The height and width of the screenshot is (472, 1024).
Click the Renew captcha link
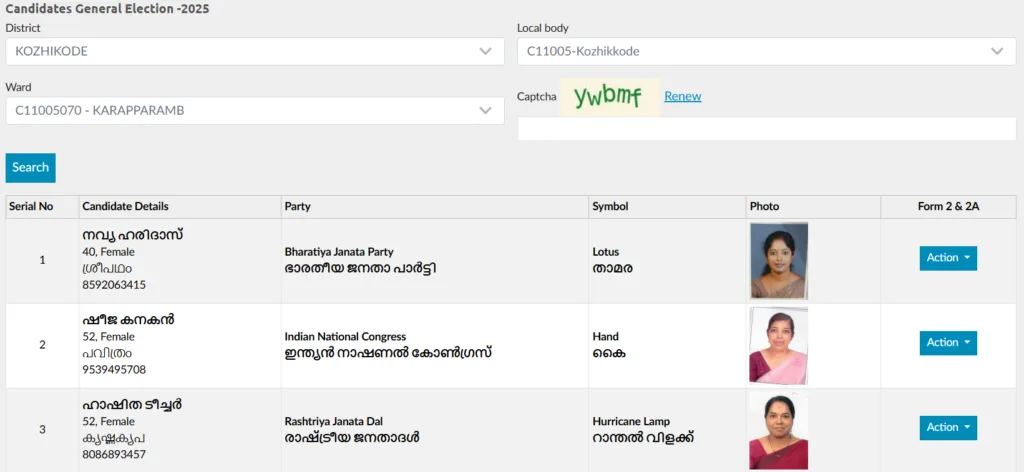(683, 96)
